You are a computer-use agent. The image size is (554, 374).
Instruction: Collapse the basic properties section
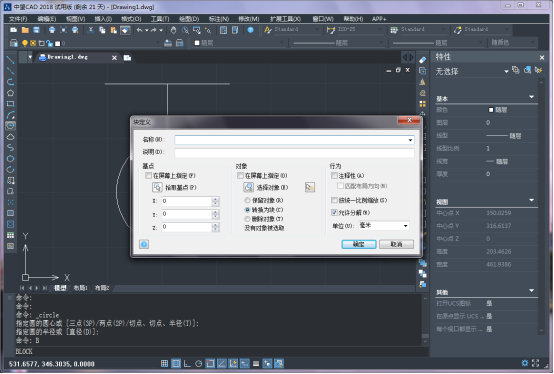[531, 97]
